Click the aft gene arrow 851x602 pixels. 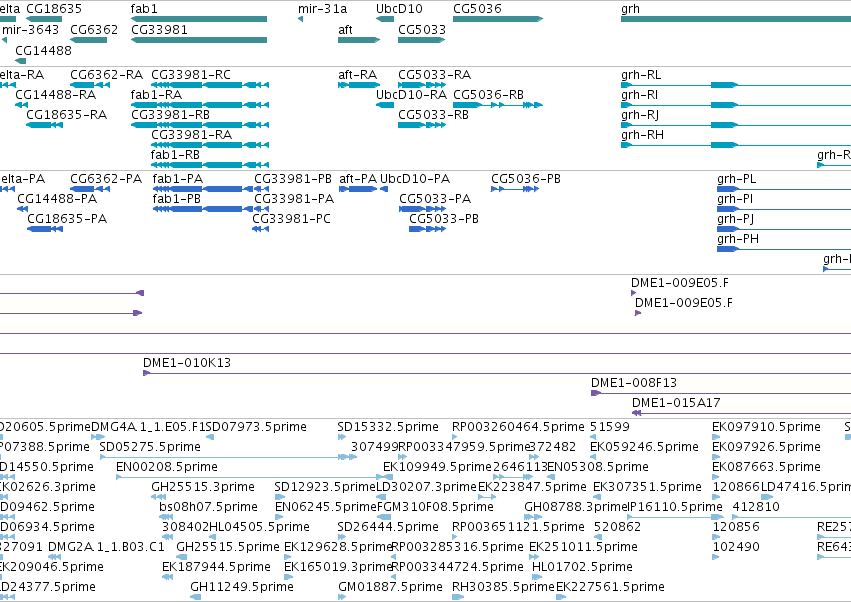click(359, 40)
